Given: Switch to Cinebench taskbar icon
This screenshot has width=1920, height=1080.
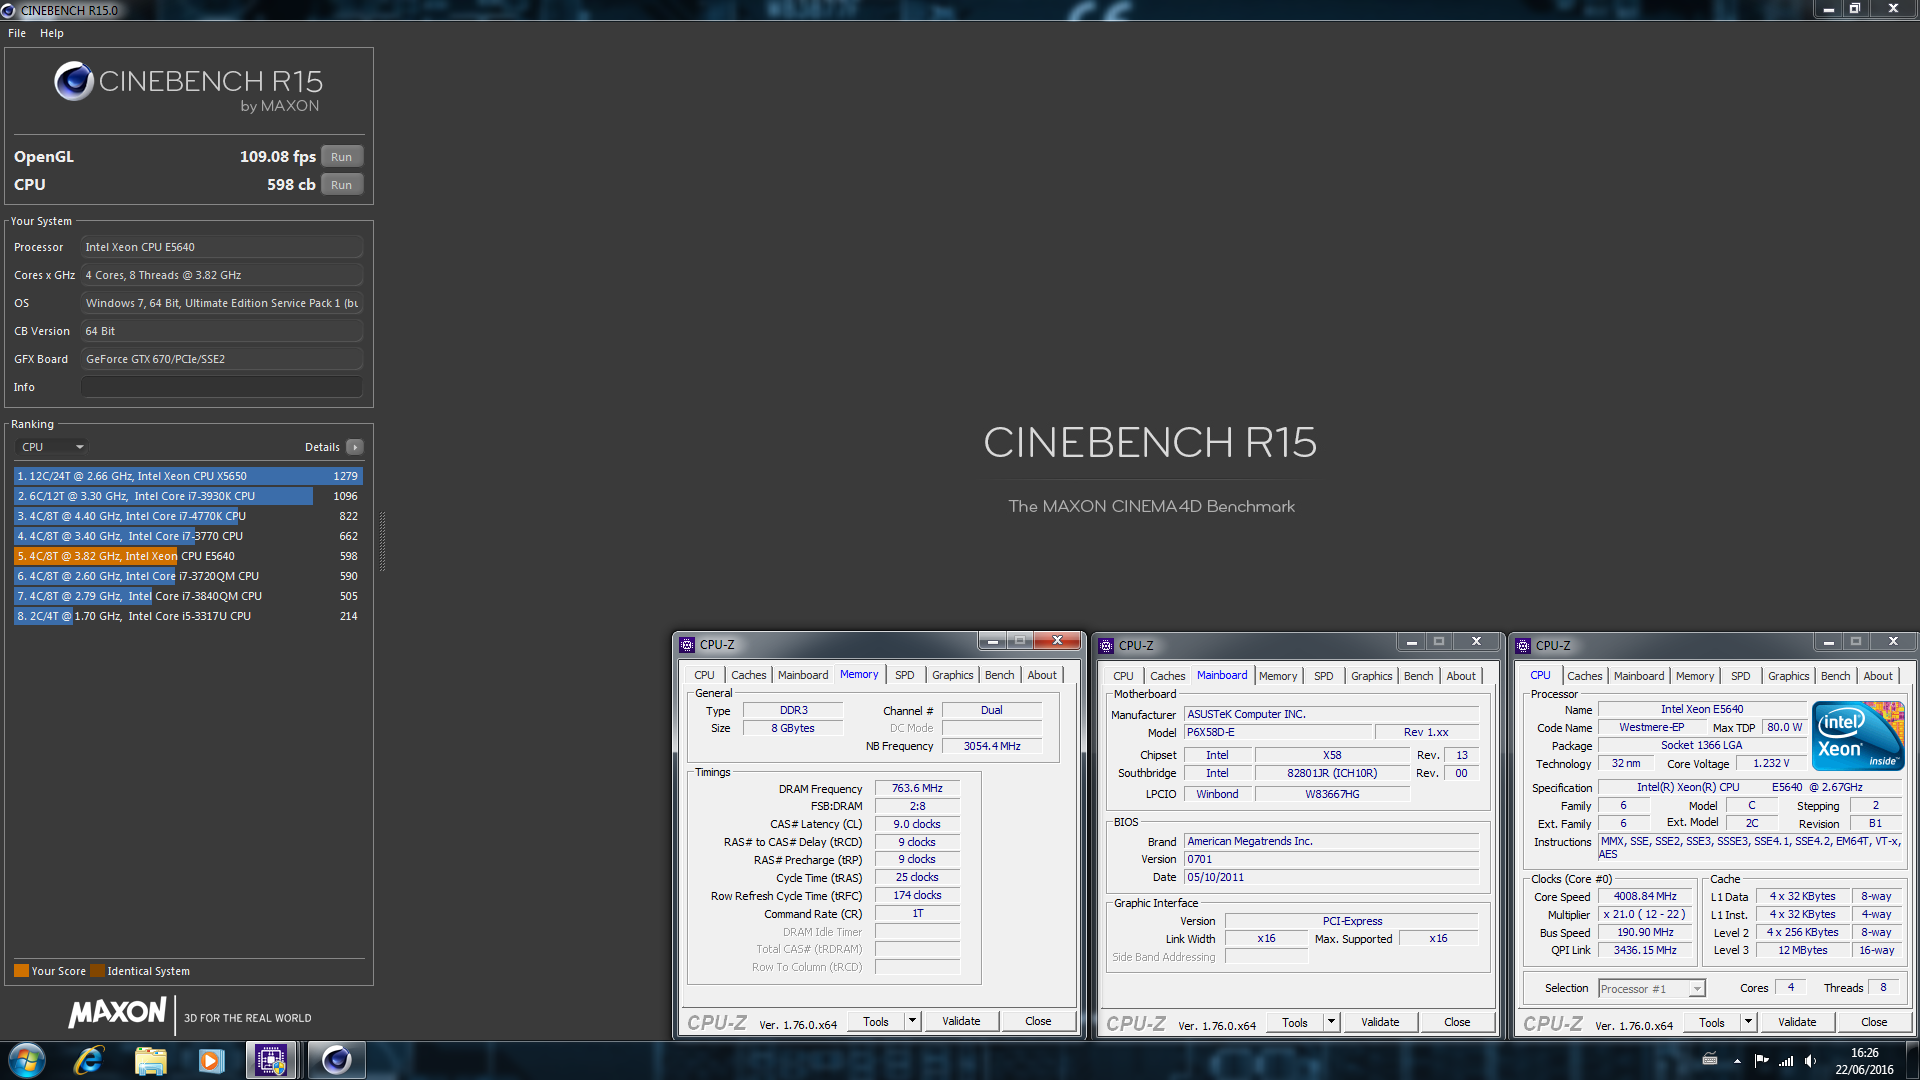Looking at the screenshot, I should [x=336, y=1060].
